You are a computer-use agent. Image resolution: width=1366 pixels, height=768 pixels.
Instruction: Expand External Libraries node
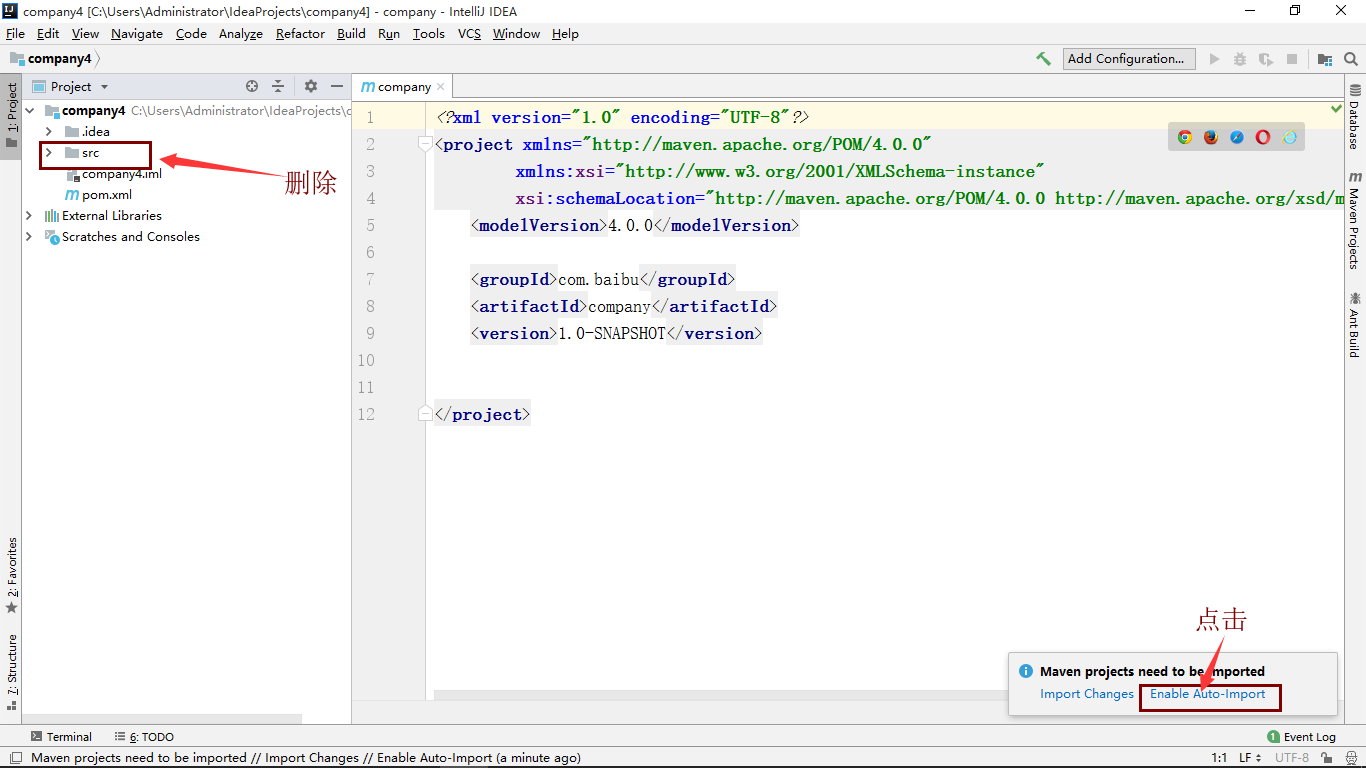point(29,216)
